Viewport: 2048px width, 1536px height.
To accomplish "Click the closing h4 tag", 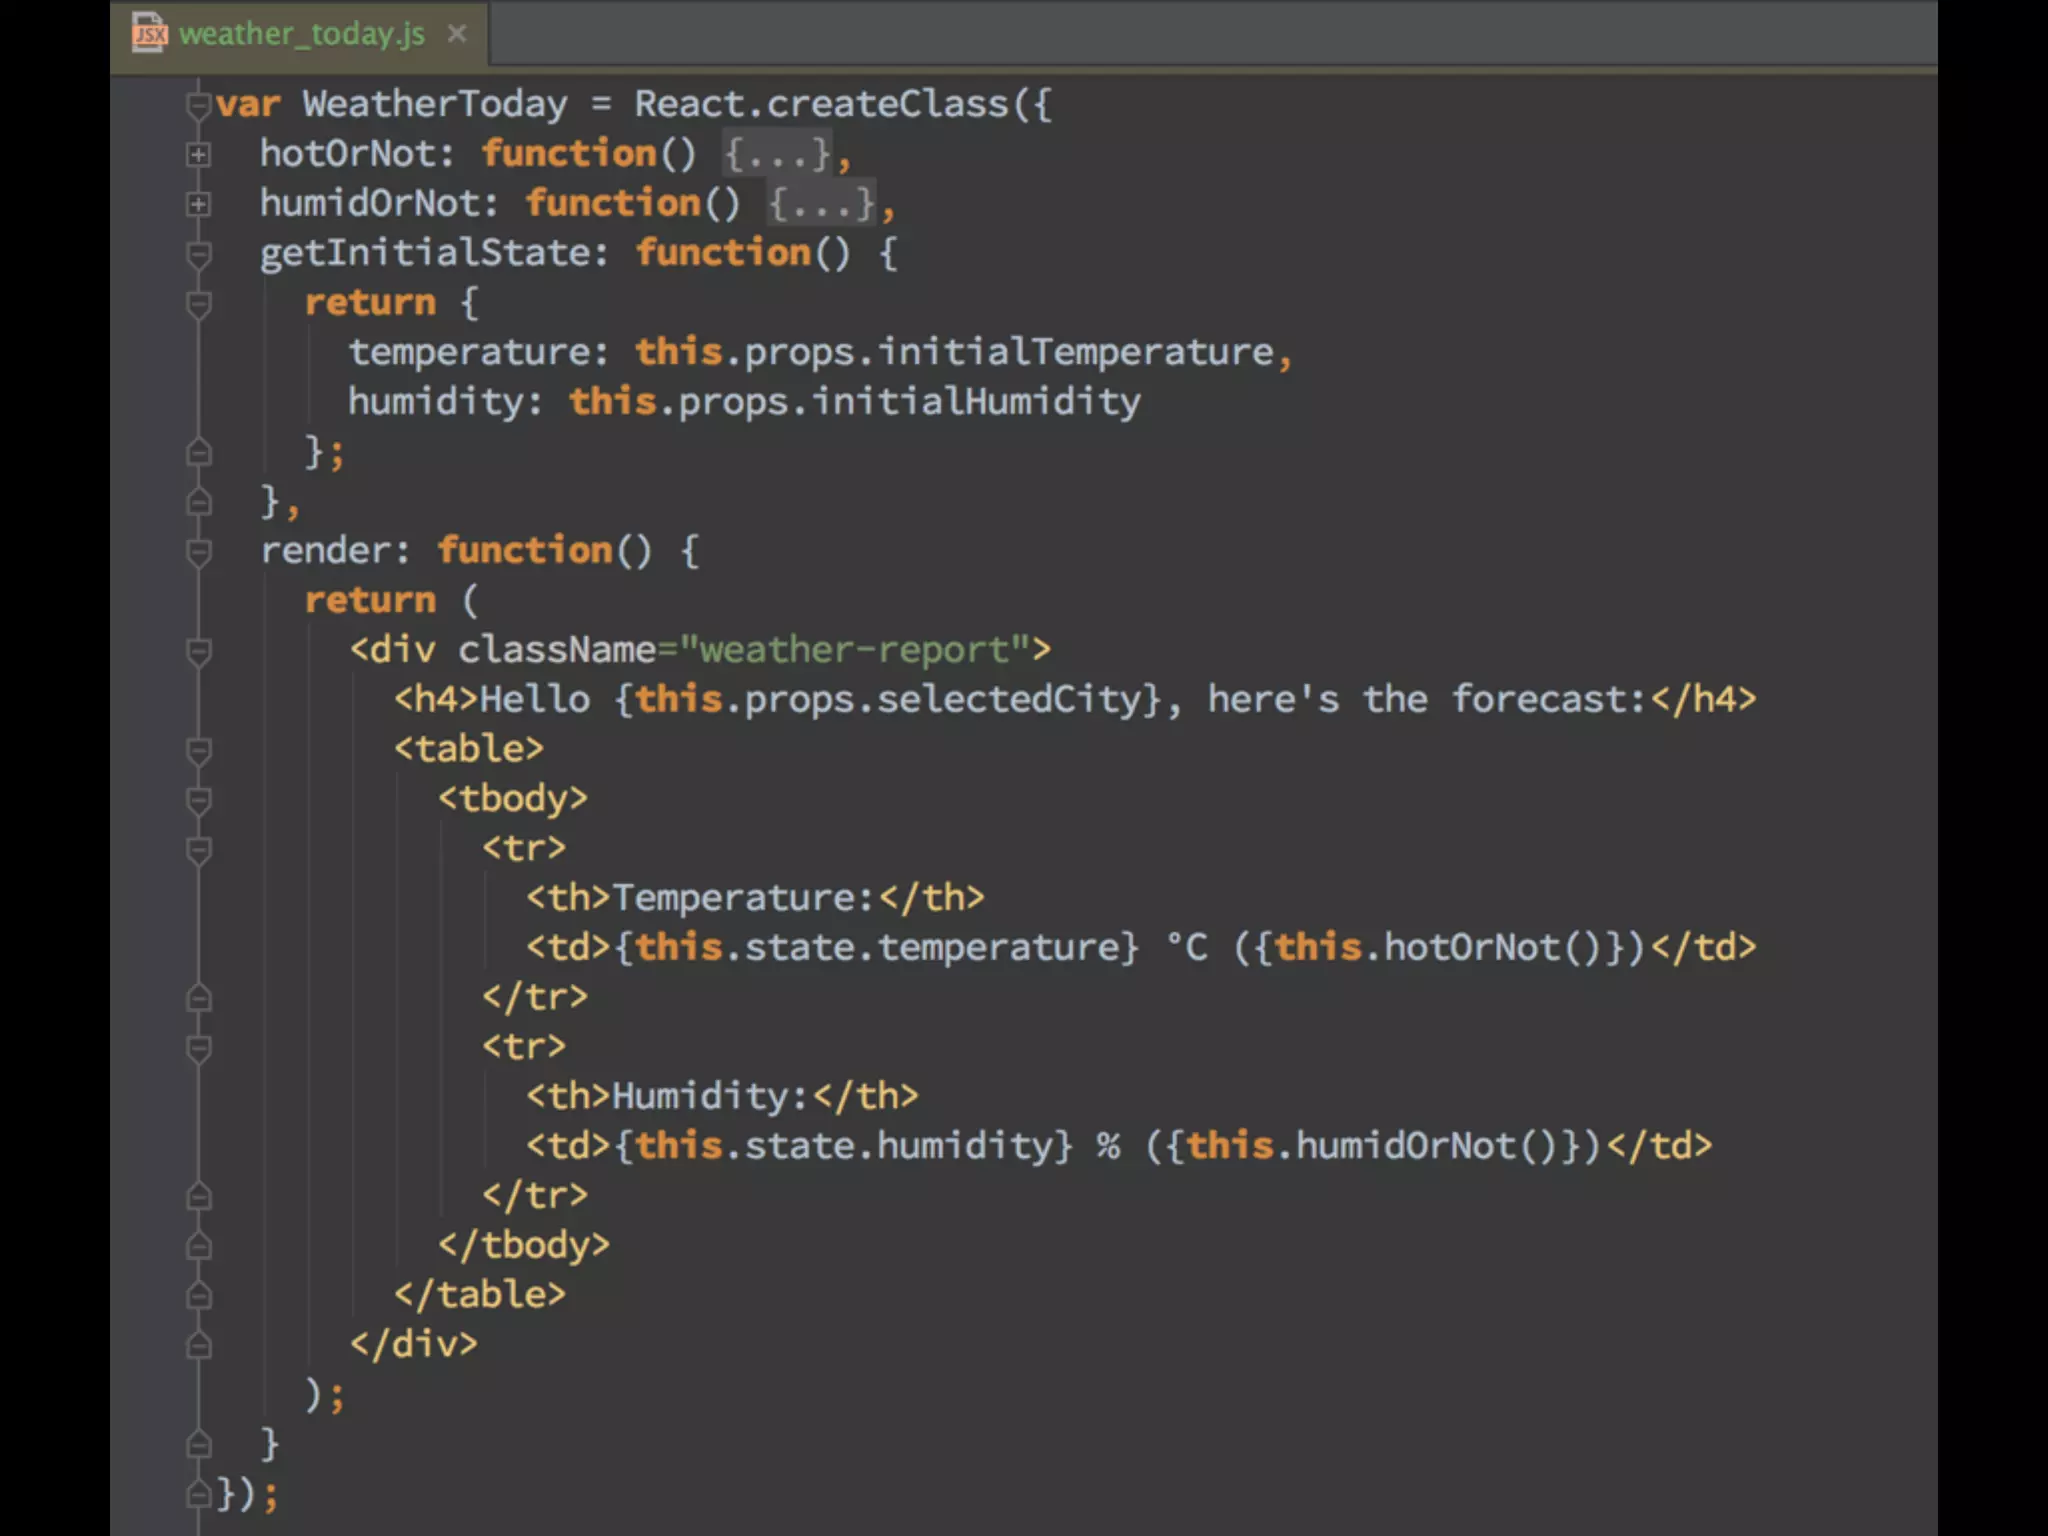I will (x=1704, y=700).
